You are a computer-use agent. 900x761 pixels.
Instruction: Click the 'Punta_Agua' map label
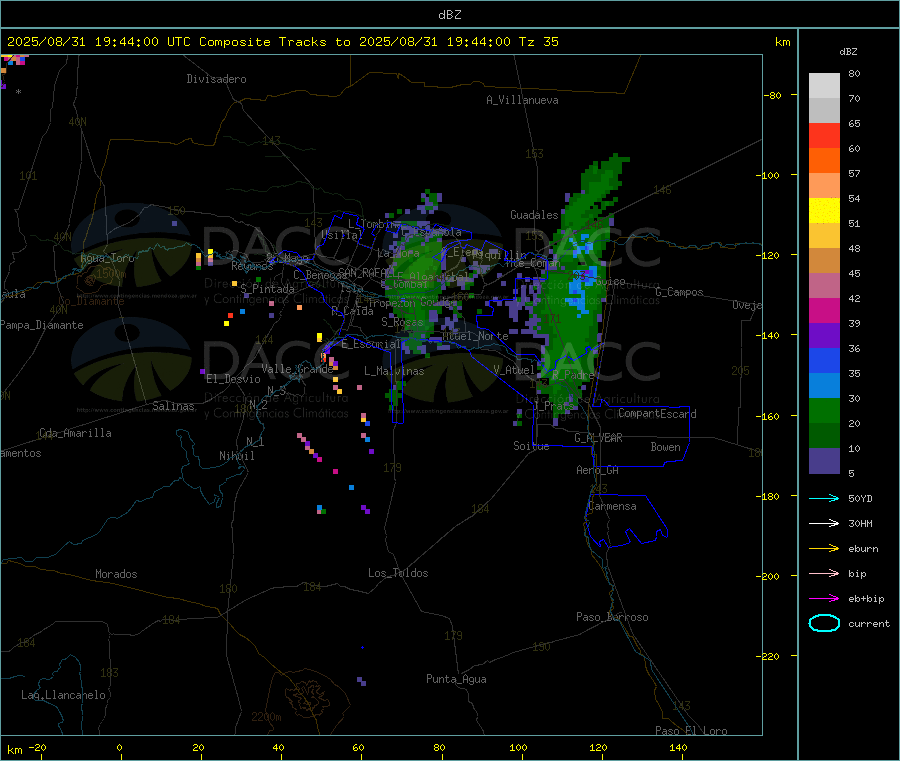click(x=456, y=679)
